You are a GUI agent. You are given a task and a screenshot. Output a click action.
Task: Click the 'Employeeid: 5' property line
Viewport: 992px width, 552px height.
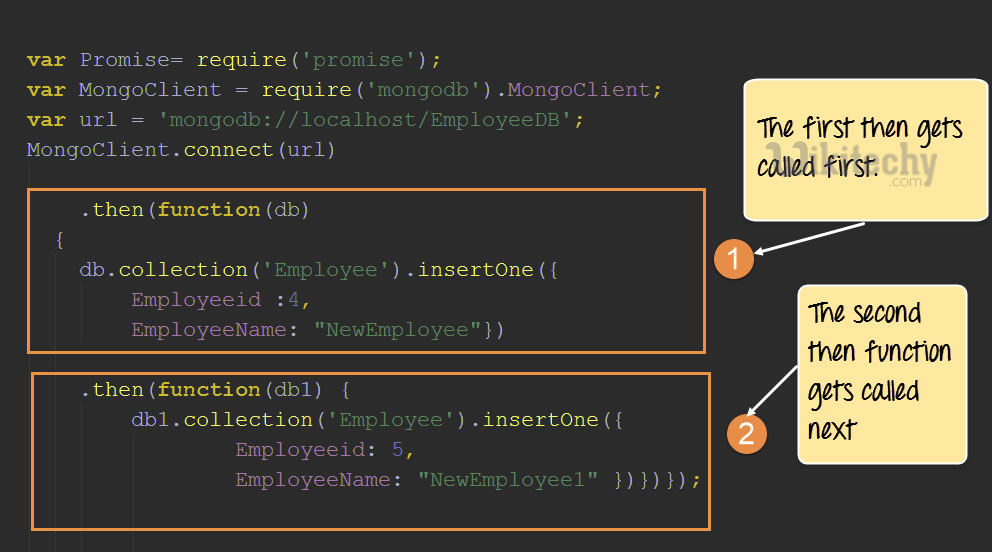[324, 450]
